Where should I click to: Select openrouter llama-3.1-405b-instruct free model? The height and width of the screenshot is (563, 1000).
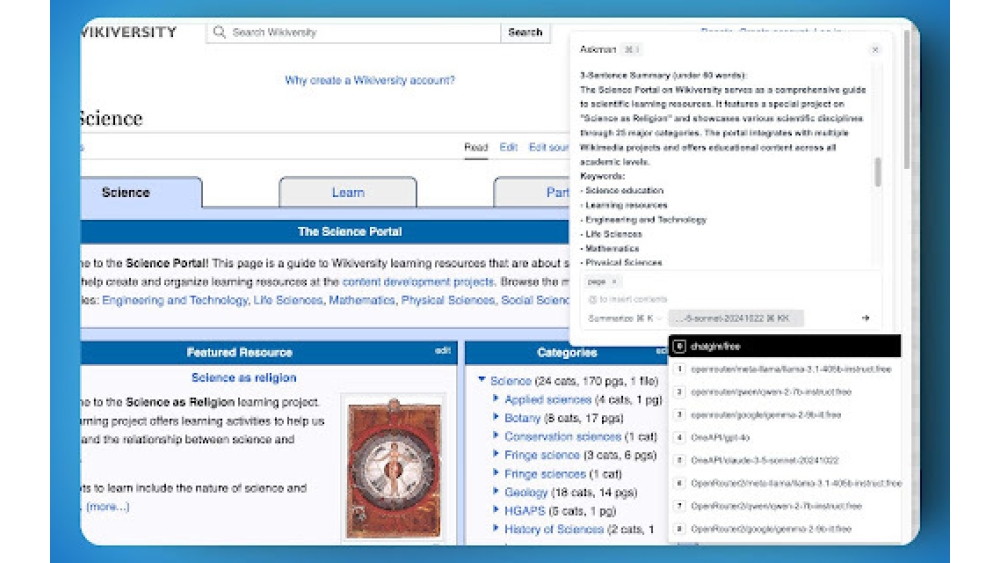click(x=785, y=369)
